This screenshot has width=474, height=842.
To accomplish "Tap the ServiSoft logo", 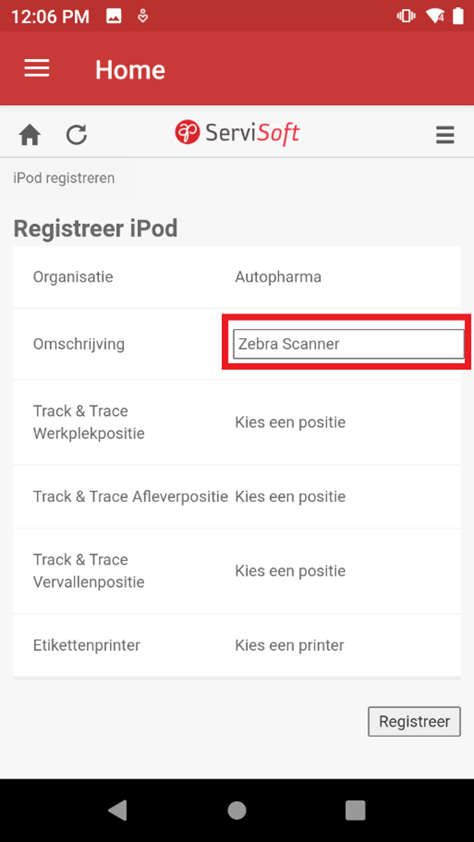I will coord(237,133).
